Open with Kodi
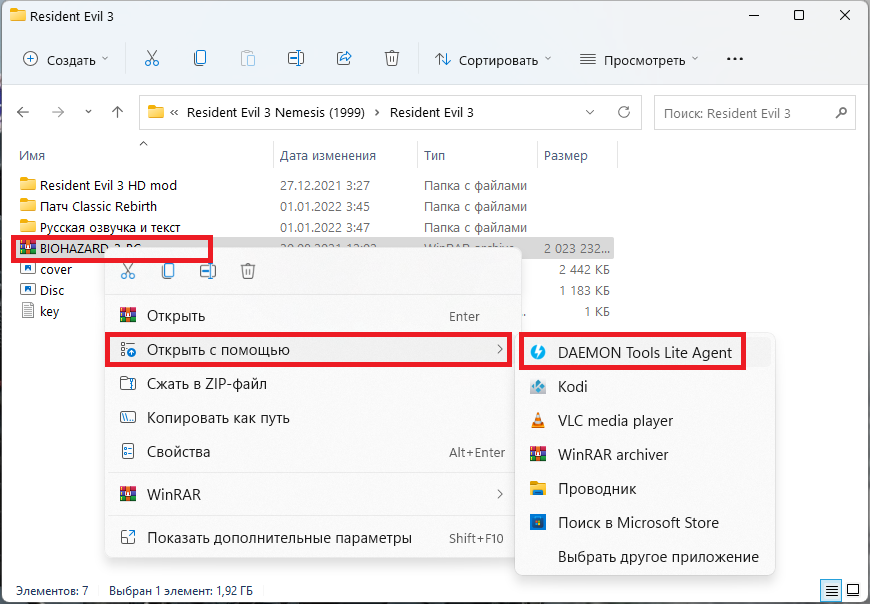The width and height of the screenshot is (870, 604). point(645,387)
